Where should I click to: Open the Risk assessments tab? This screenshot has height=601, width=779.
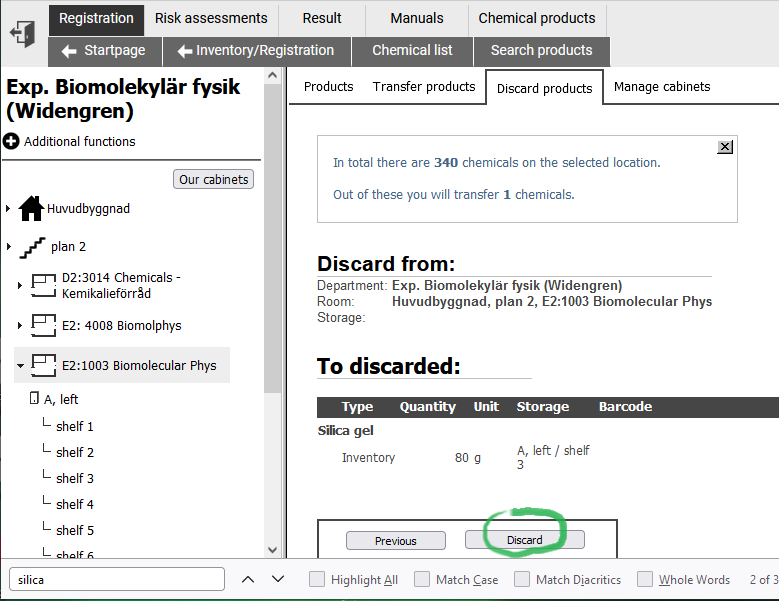pos(211,18)
